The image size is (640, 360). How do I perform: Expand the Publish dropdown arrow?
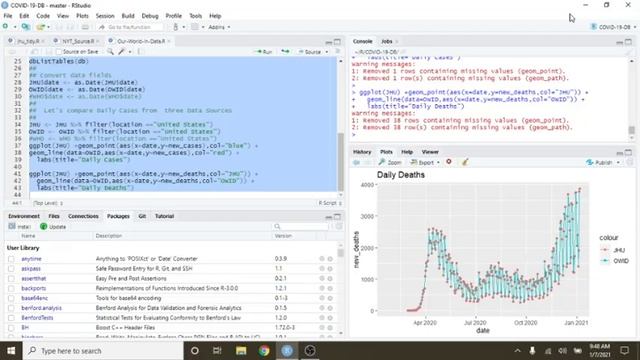pyautogui.click(x=618, y=162)
